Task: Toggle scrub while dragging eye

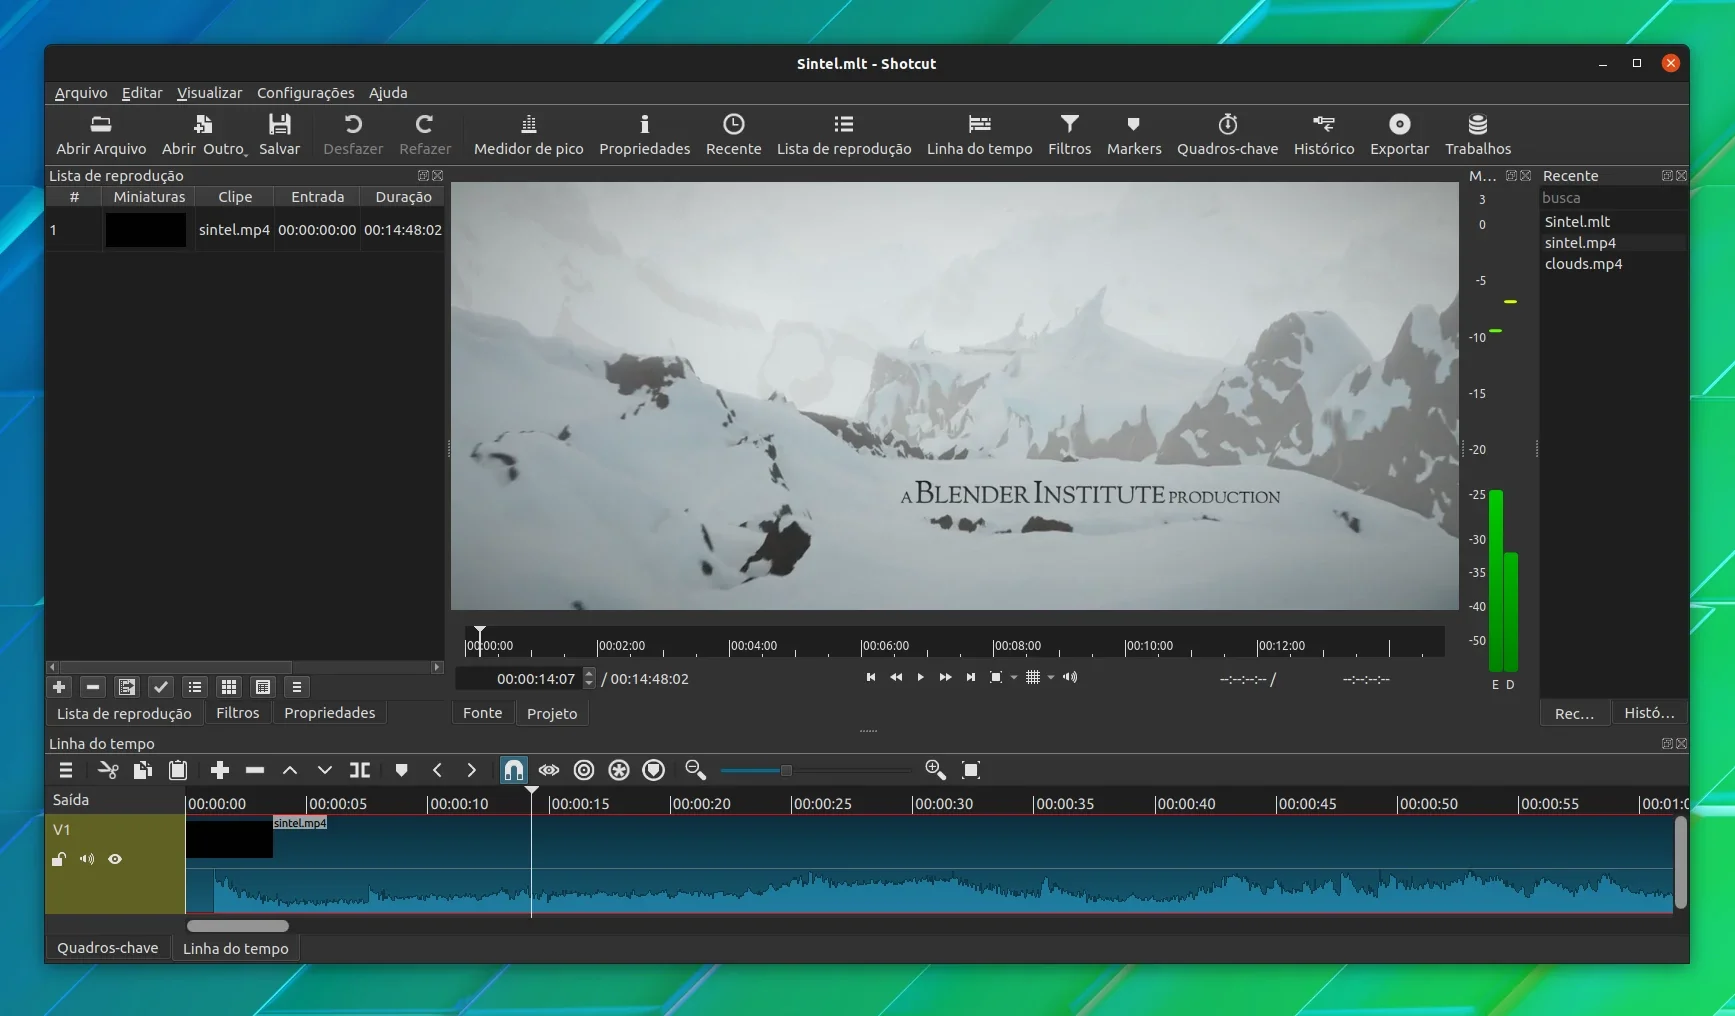Action: coord(549,770)
